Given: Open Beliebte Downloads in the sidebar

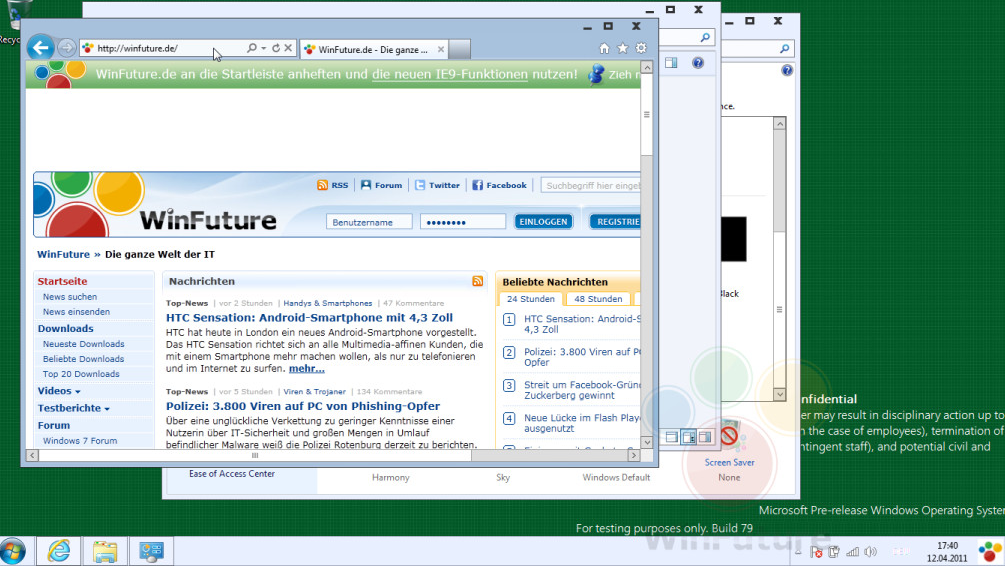Looking at the screenshot, I should pos(83,359).
